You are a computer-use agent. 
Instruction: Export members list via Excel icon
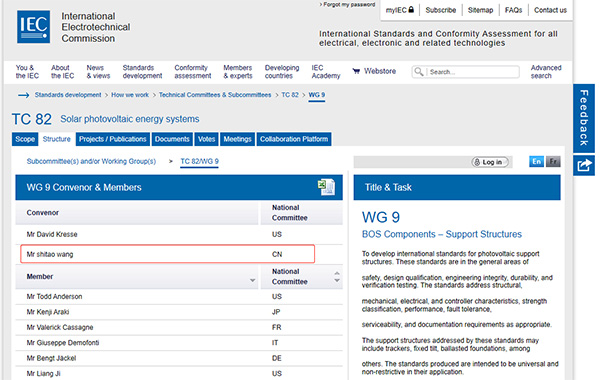click(x=326, y=187)
